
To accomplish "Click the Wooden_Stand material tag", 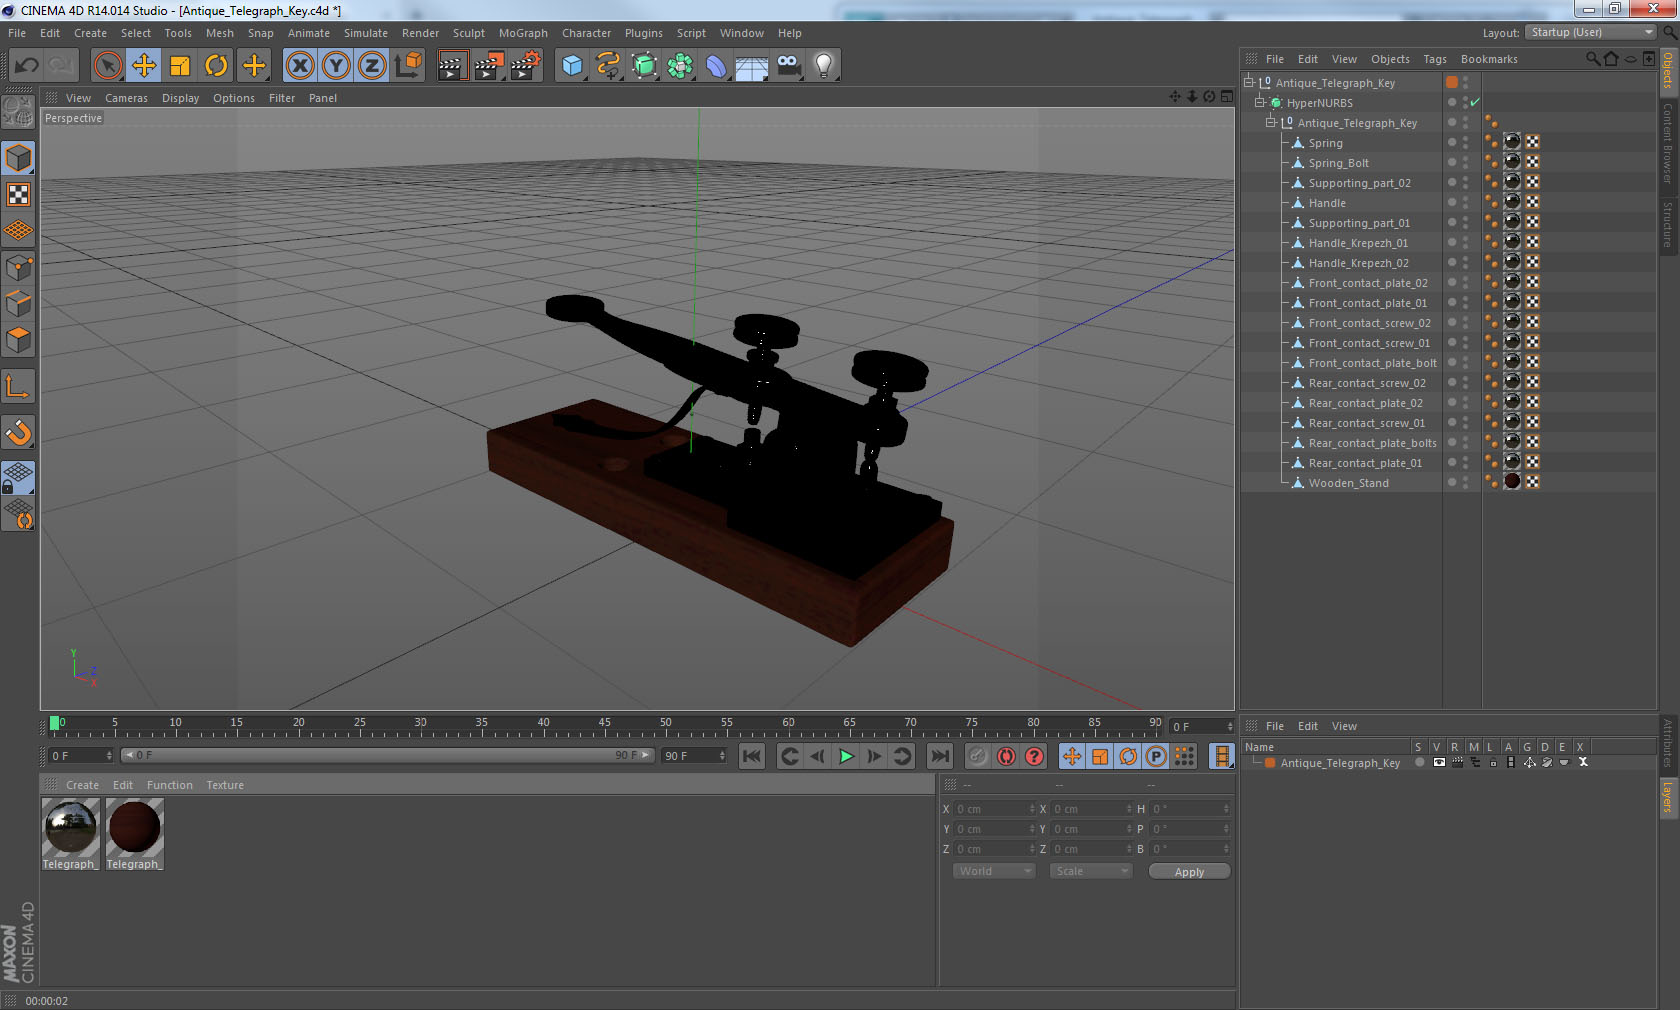I will (1512, 482).
